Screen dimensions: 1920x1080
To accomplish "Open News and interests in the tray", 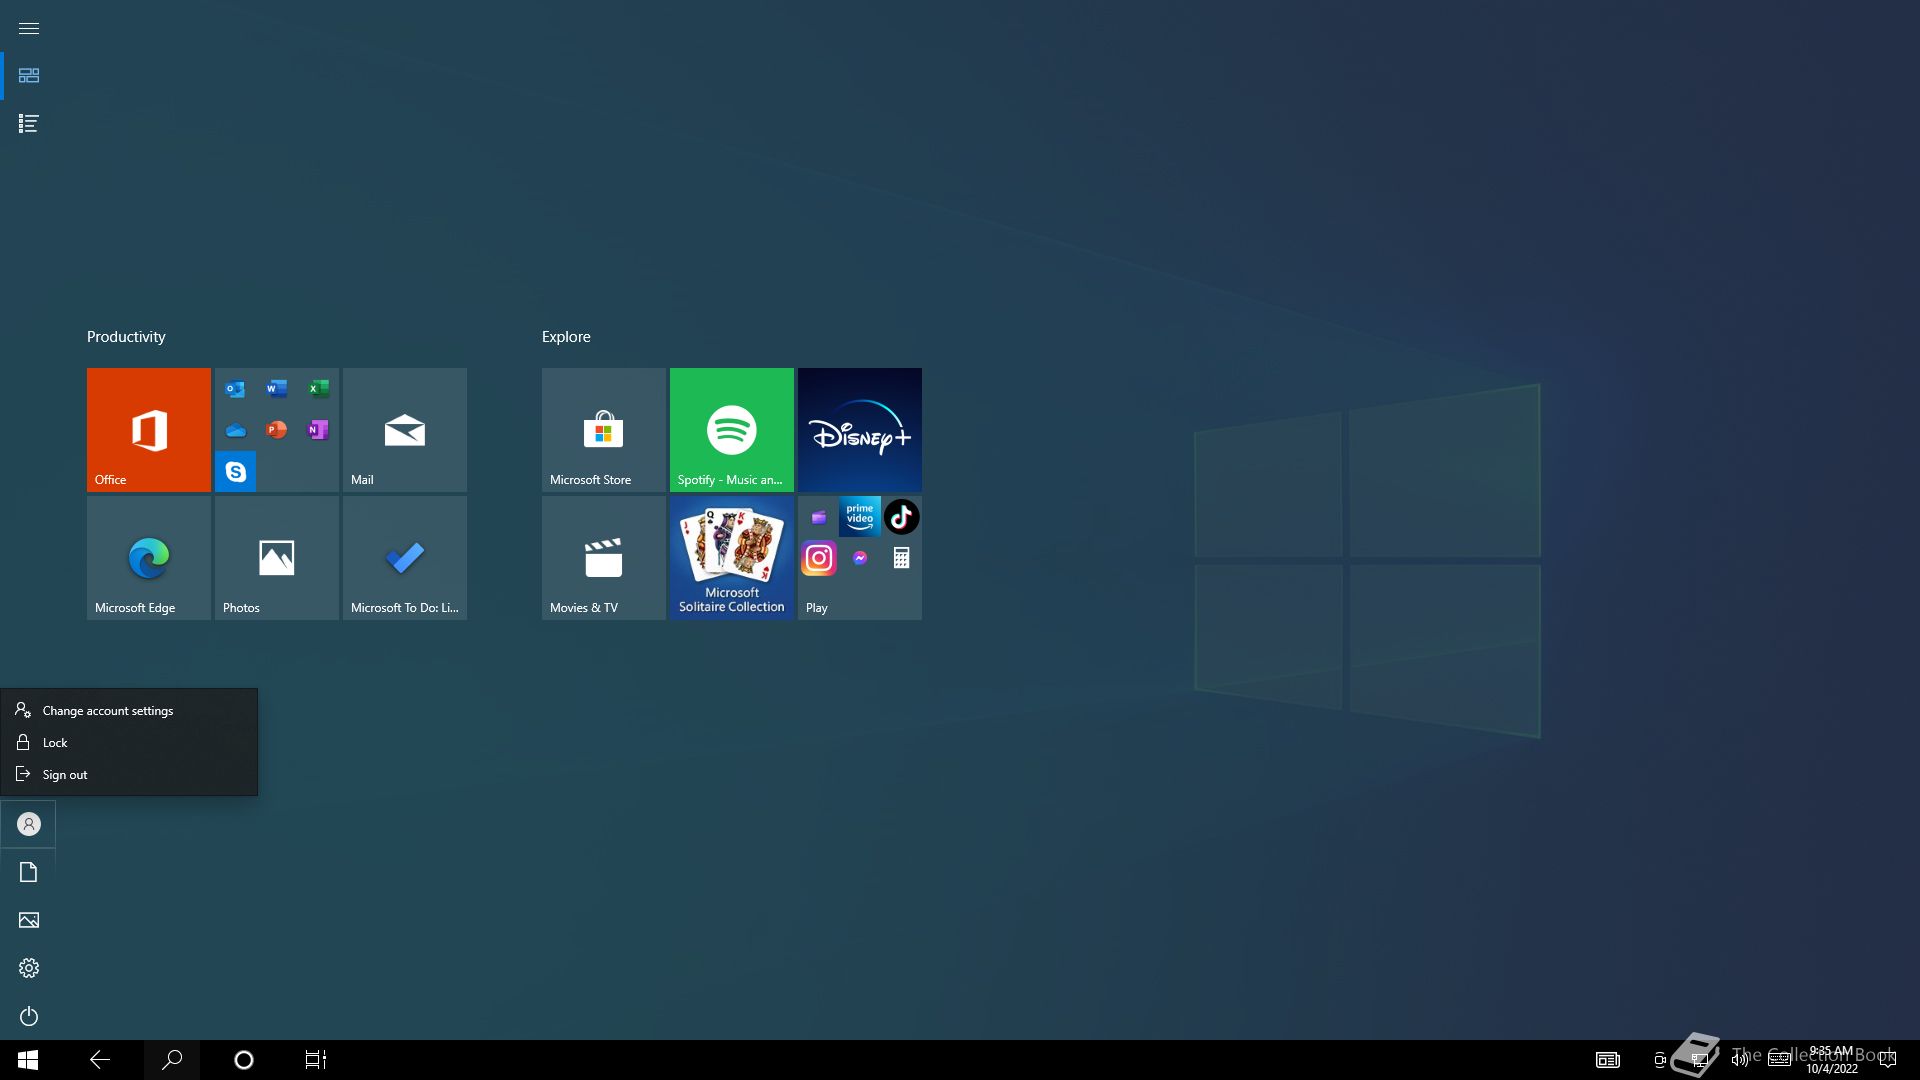I will 1608,1060.
